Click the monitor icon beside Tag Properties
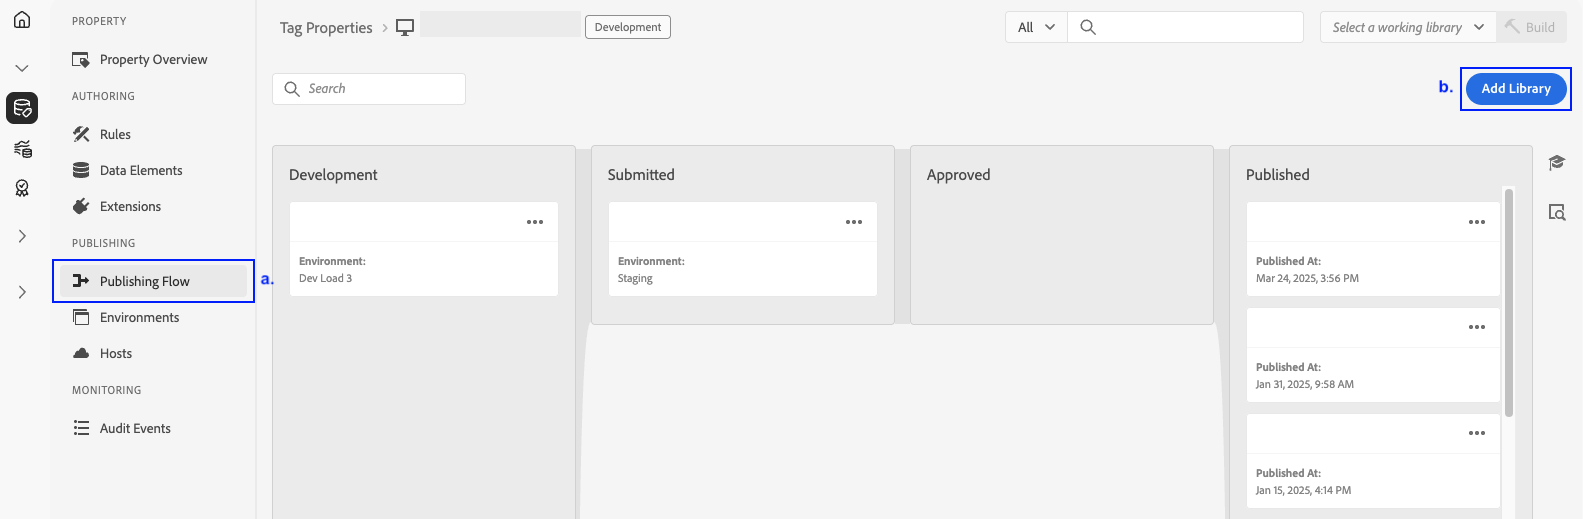The height and width of the screenshot is (519, 1583). tap(405, 28)
